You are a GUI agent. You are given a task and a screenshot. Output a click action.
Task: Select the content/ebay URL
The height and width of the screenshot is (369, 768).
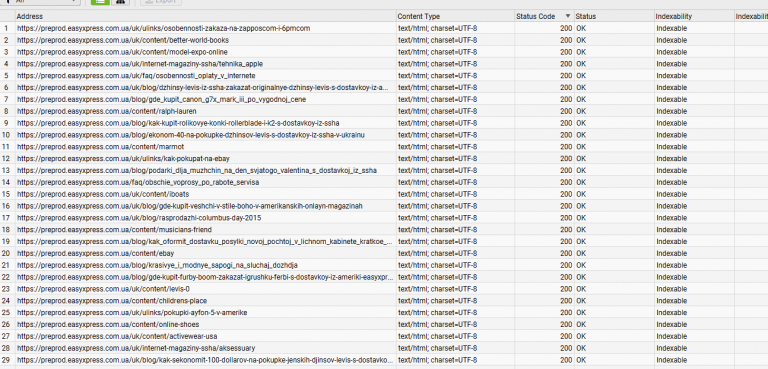(96, 253)
